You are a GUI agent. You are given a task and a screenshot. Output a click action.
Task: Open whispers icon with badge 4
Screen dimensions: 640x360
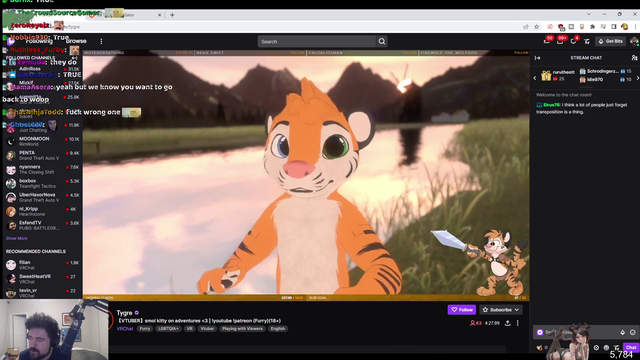573,41
